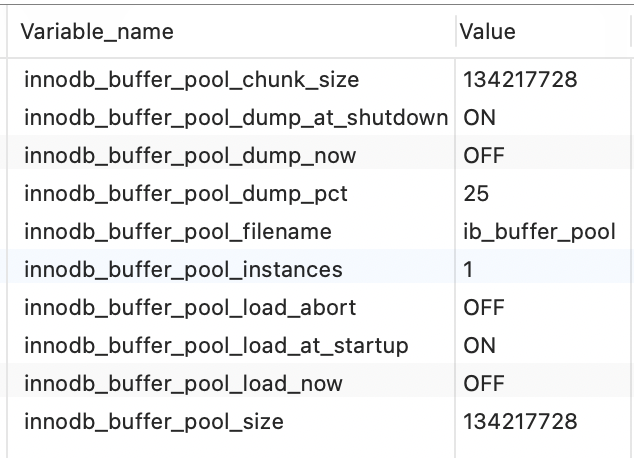Image resolution: width=634 pixels, height=458 pixels.
Task: Click the chunk_size value 134217728
Action: point(520,80)
